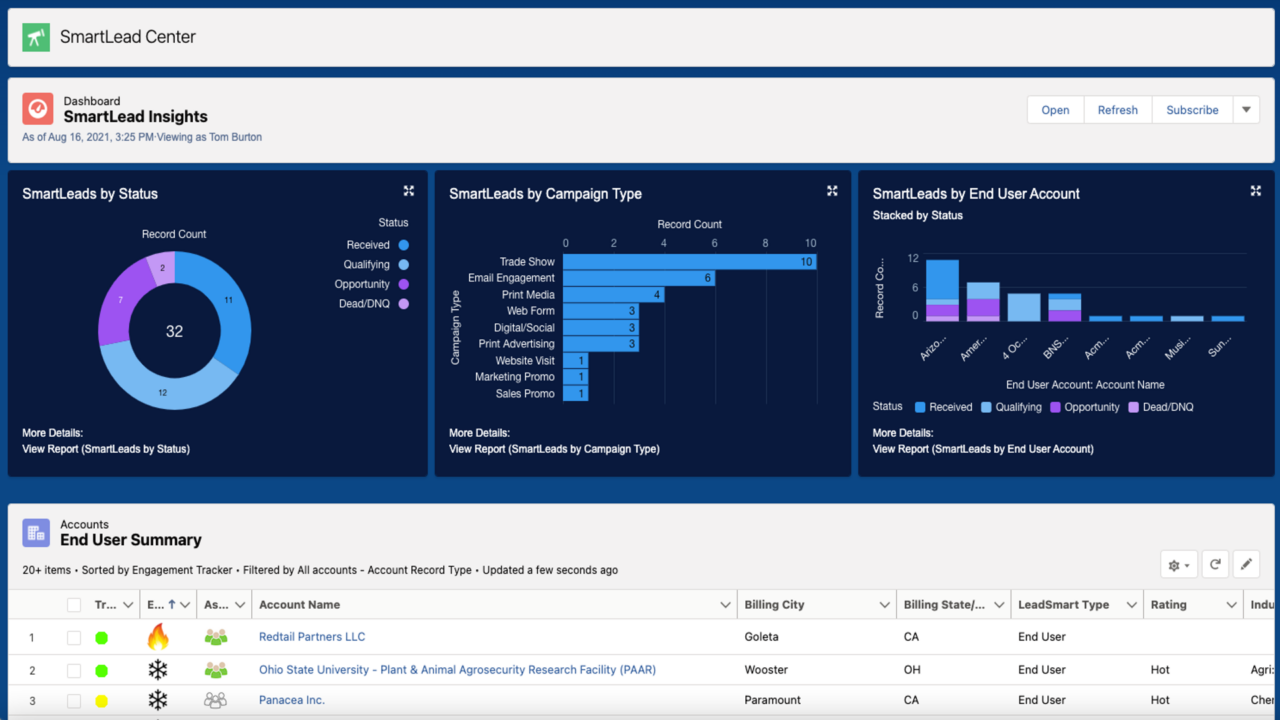Open the Billing City column menu
The width and height of the screenshot is (1280, 720).
point(885,605)
